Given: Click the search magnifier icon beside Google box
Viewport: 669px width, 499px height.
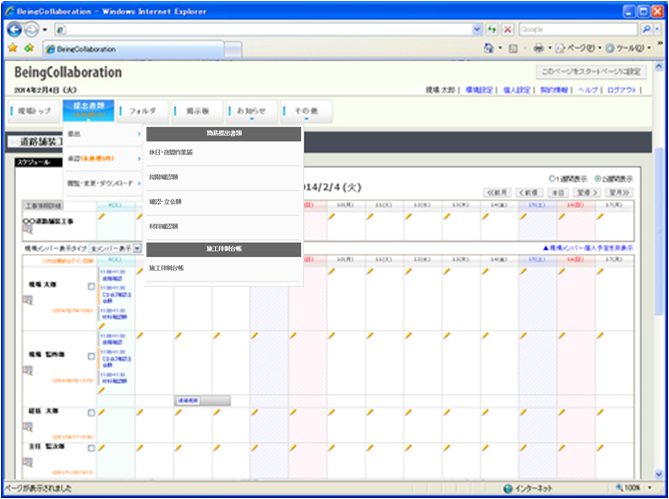Looking at the screenshot, I should [x=646, y=29].
